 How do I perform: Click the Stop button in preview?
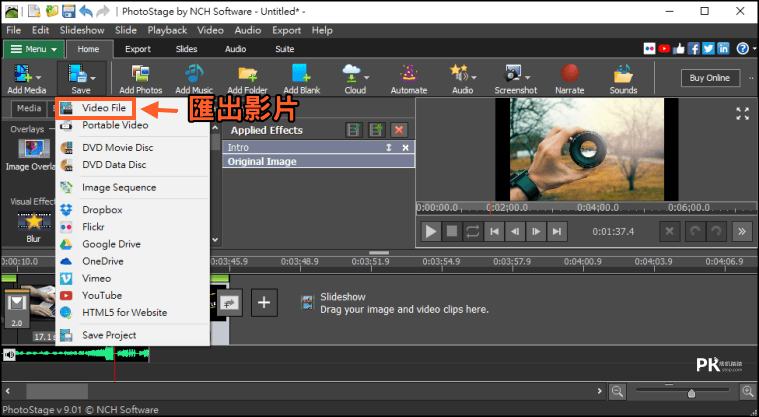[x=452, y=232]
